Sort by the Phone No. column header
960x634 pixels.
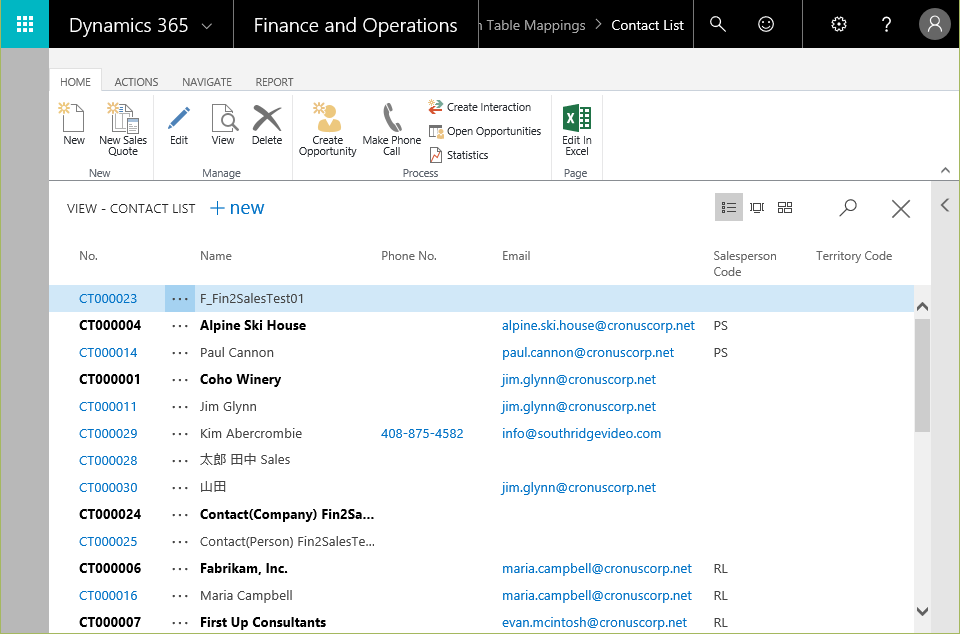409,256
